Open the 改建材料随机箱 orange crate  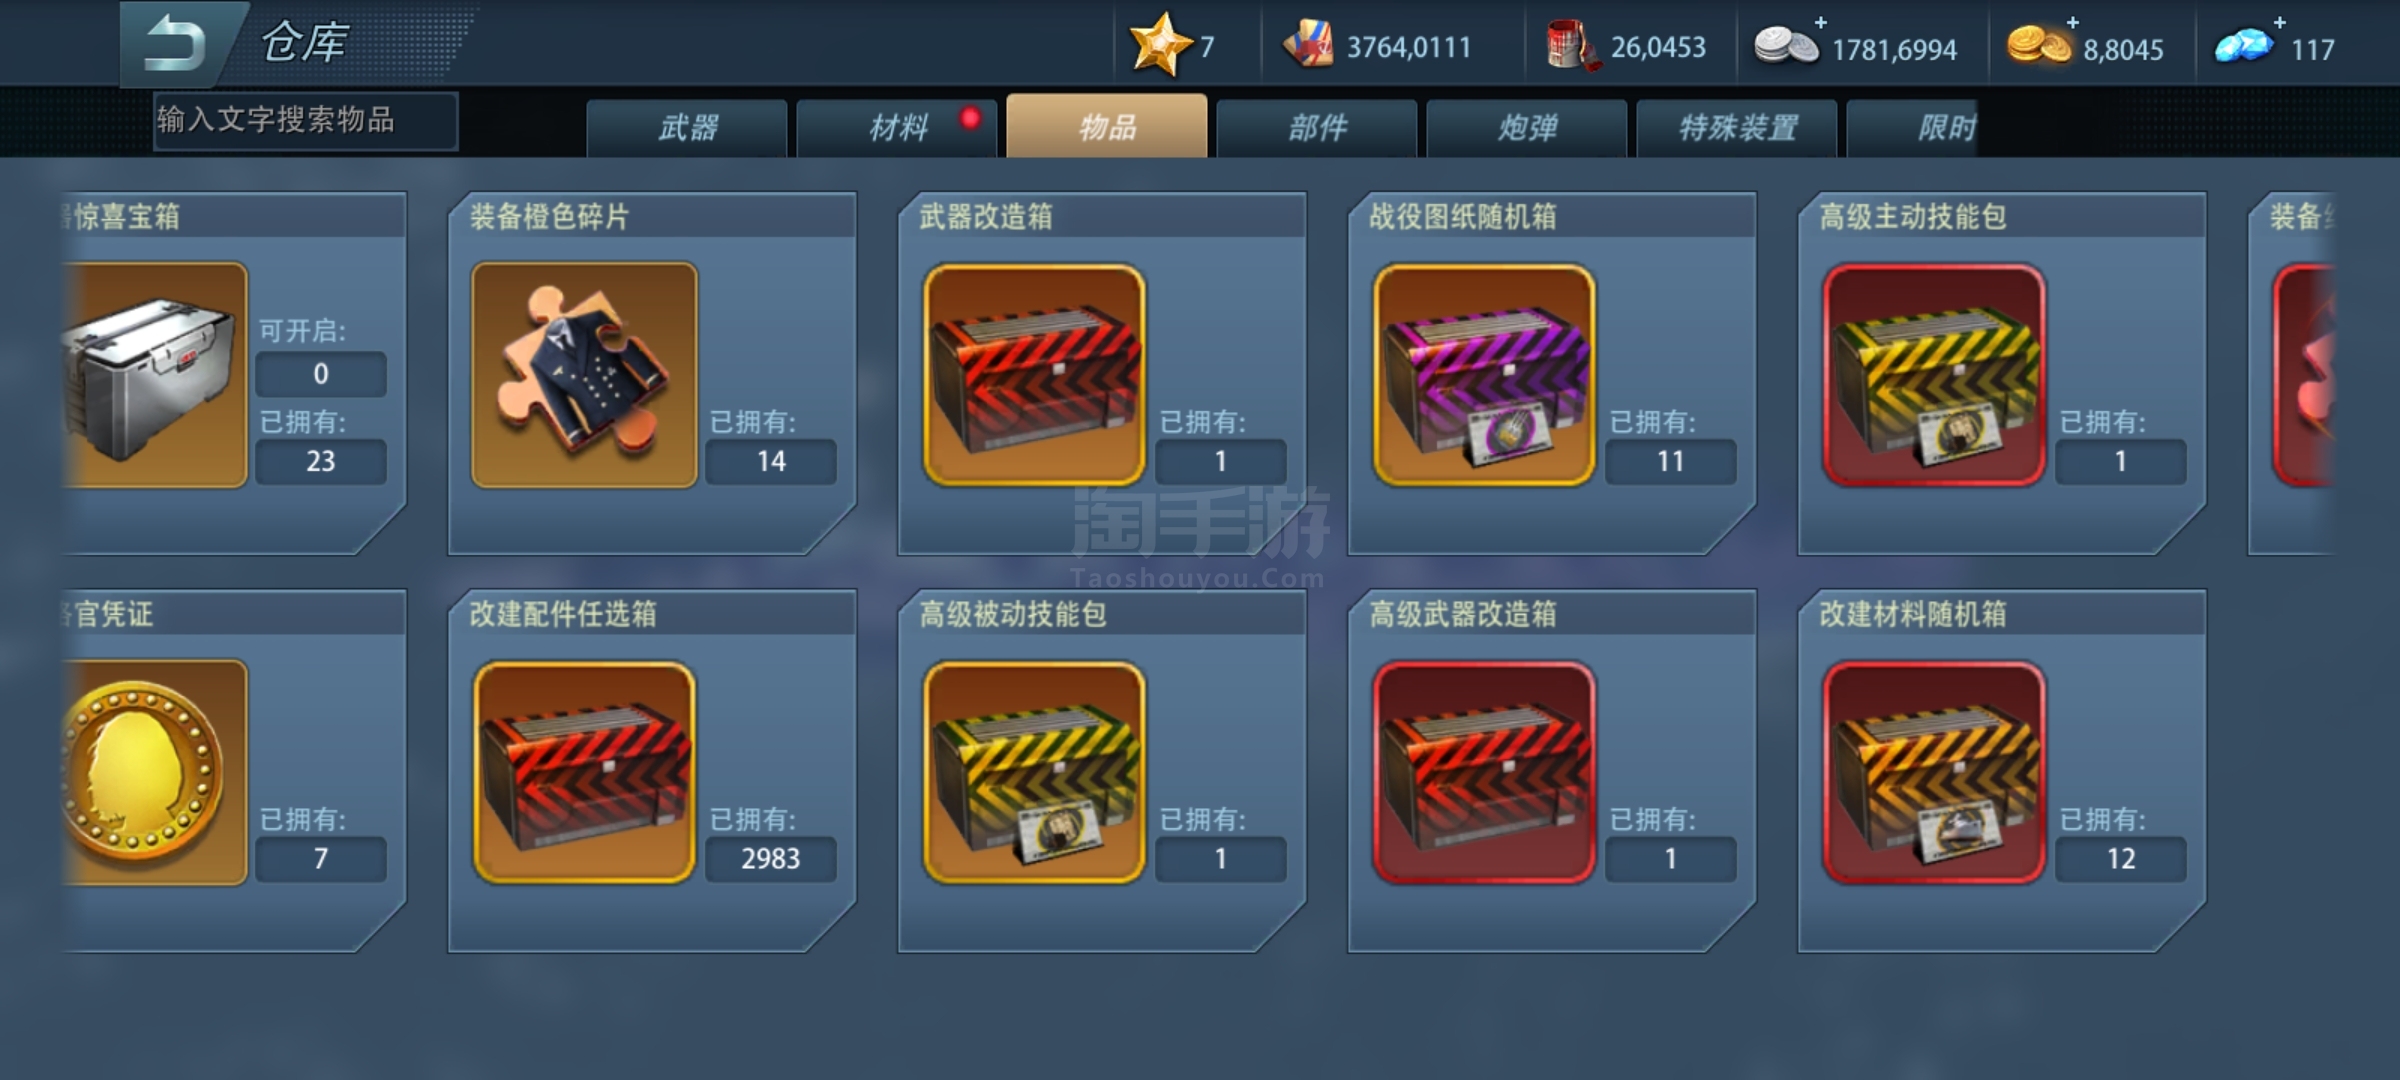[x=1934, y=772]
